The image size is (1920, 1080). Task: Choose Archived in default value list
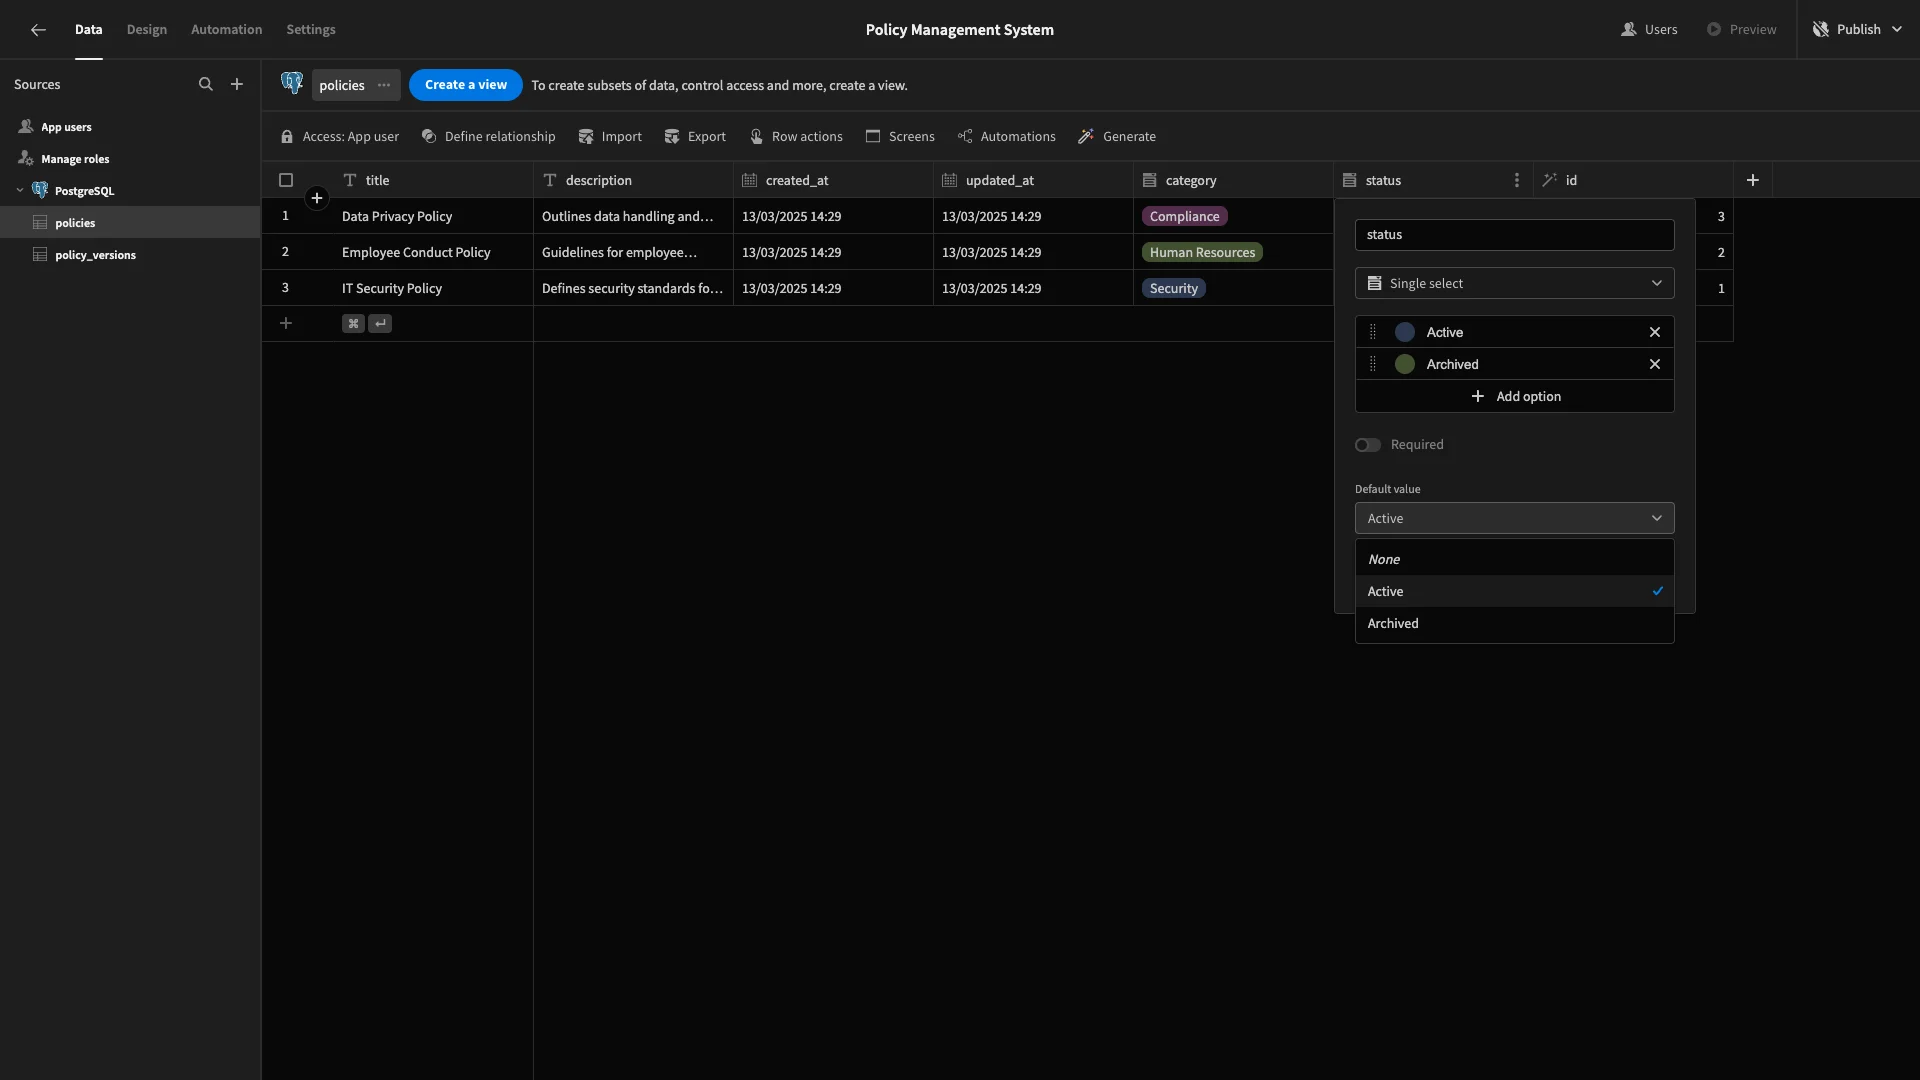tap(1514, 623)
